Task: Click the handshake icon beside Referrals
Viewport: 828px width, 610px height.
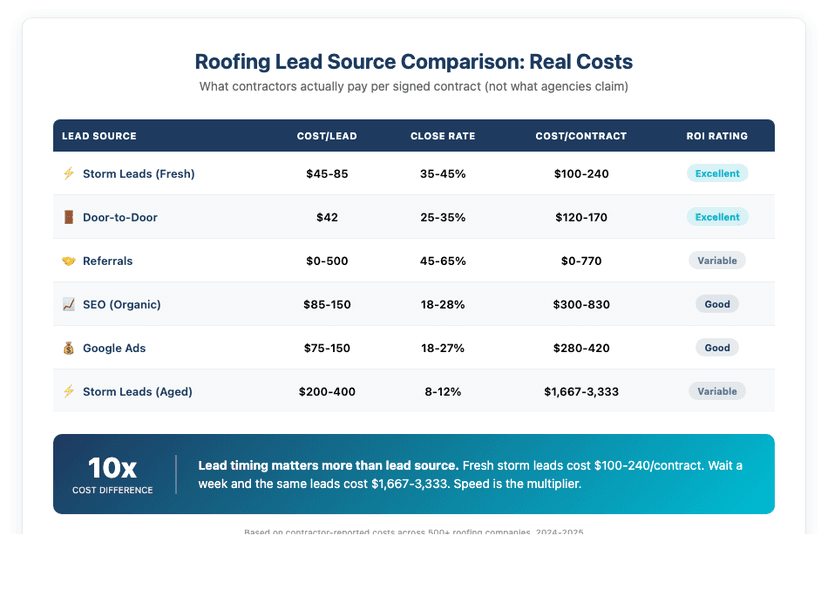Action: point(69,261)
